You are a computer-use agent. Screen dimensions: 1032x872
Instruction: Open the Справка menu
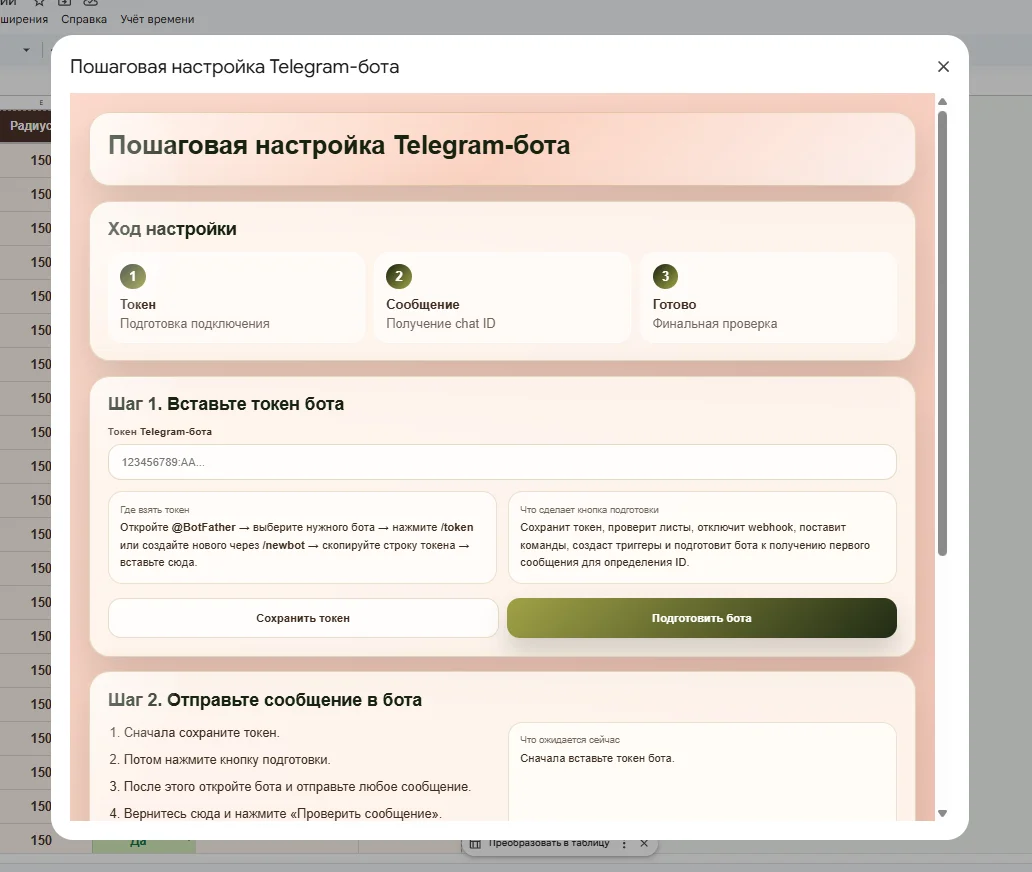(84, 19)
